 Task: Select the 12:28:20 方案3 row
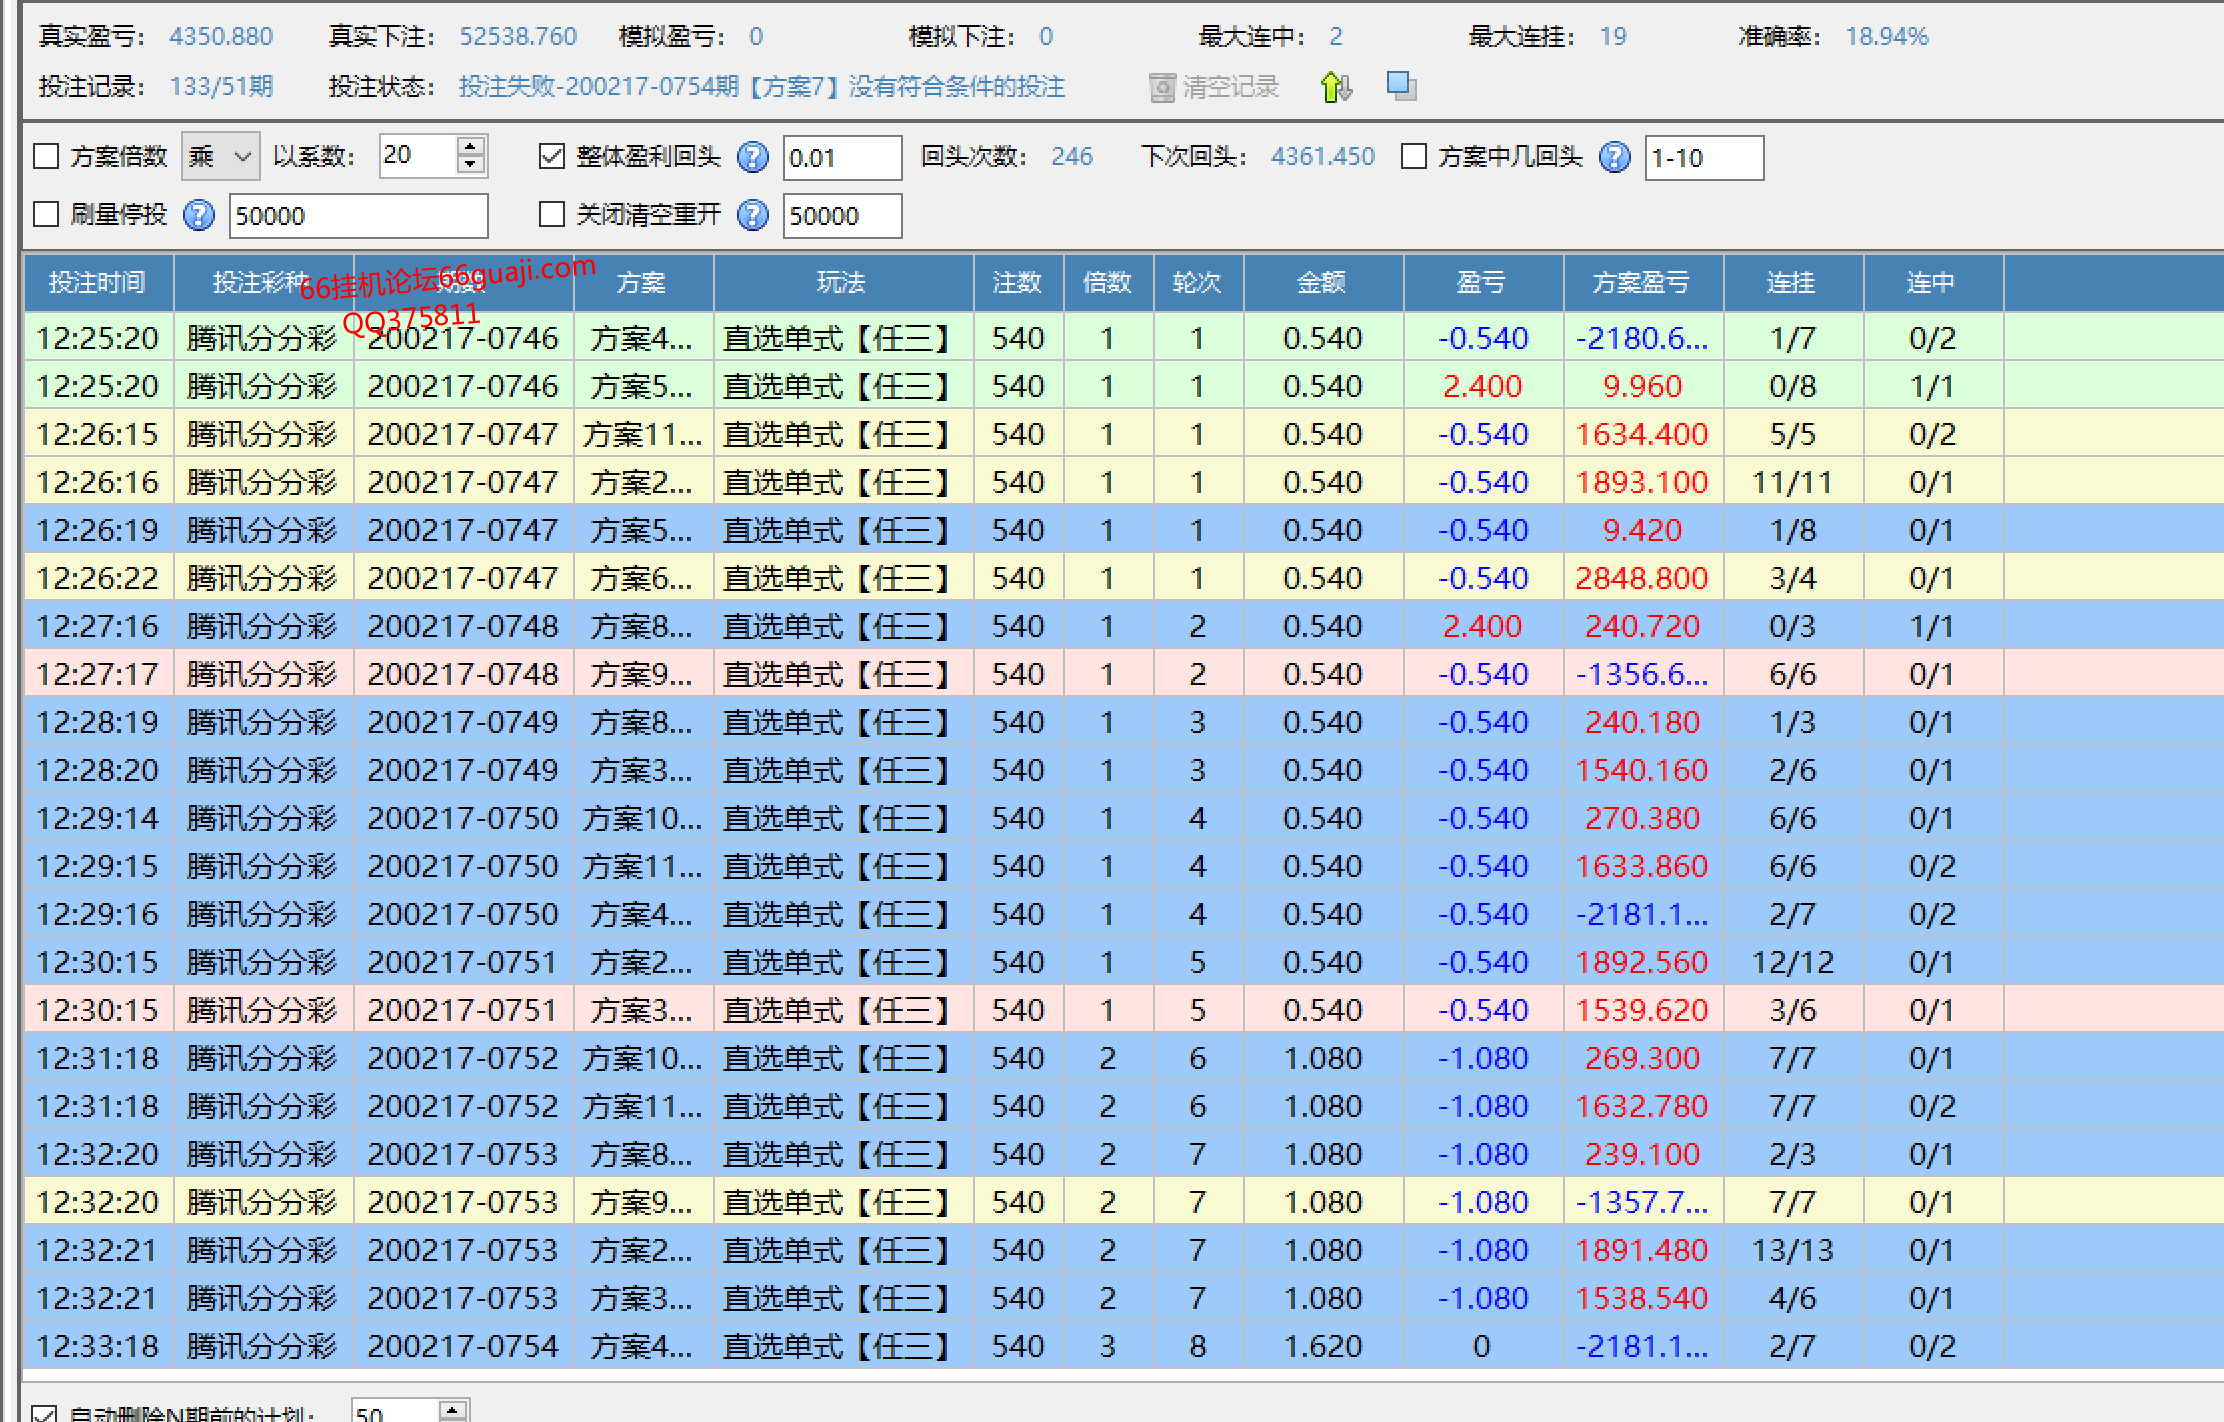[1123, 770]
